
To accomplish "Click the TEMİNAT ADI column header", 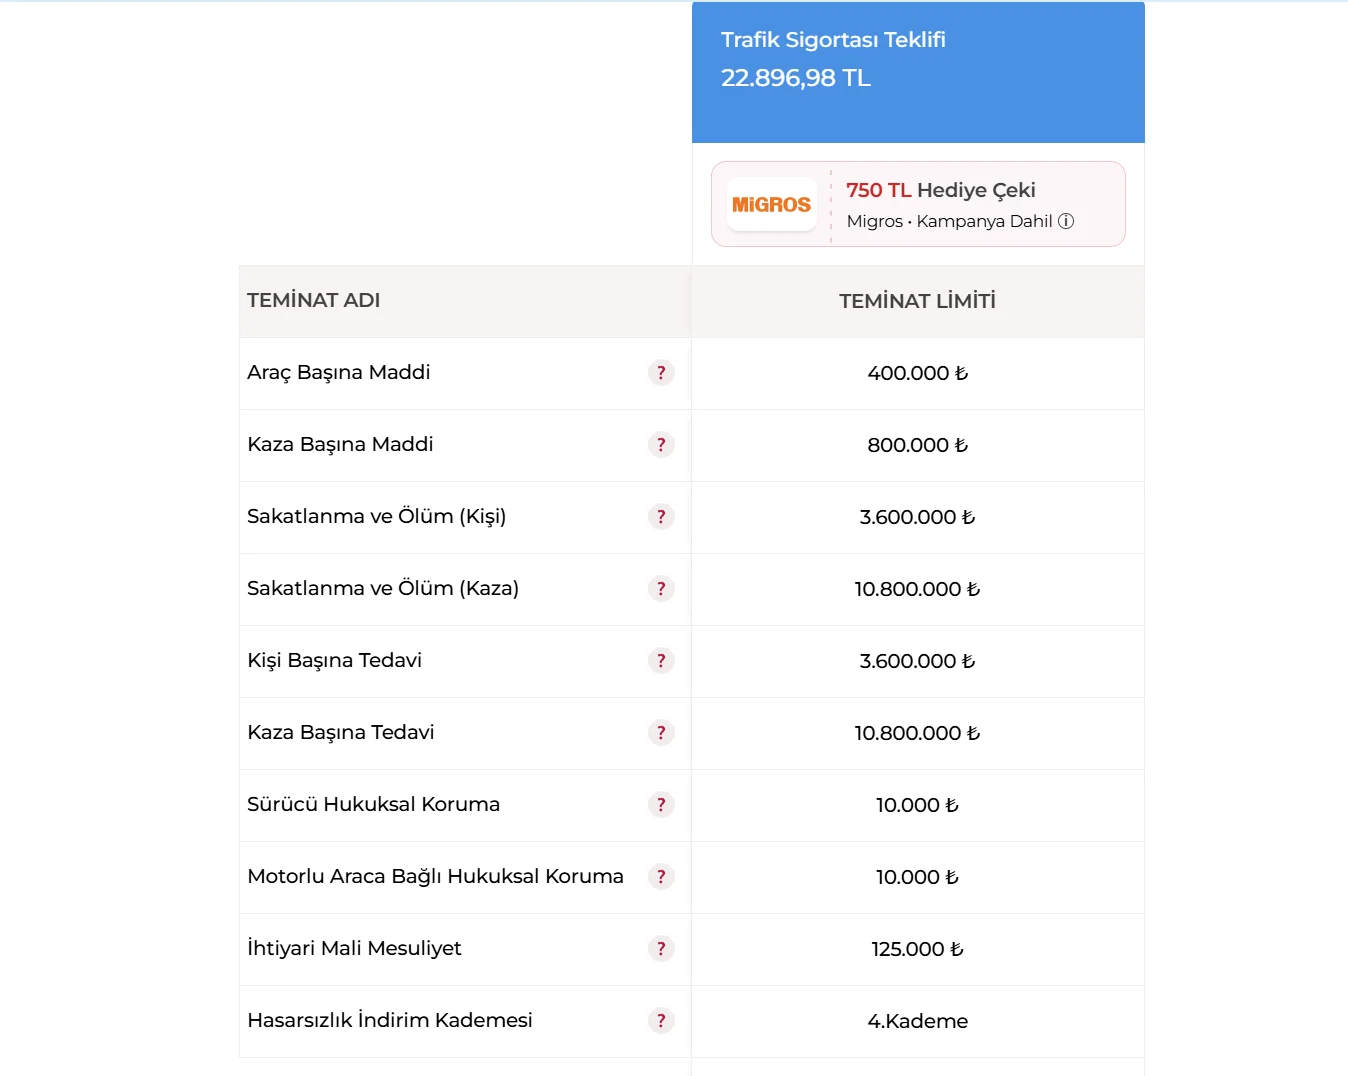I will coord(314,300).
